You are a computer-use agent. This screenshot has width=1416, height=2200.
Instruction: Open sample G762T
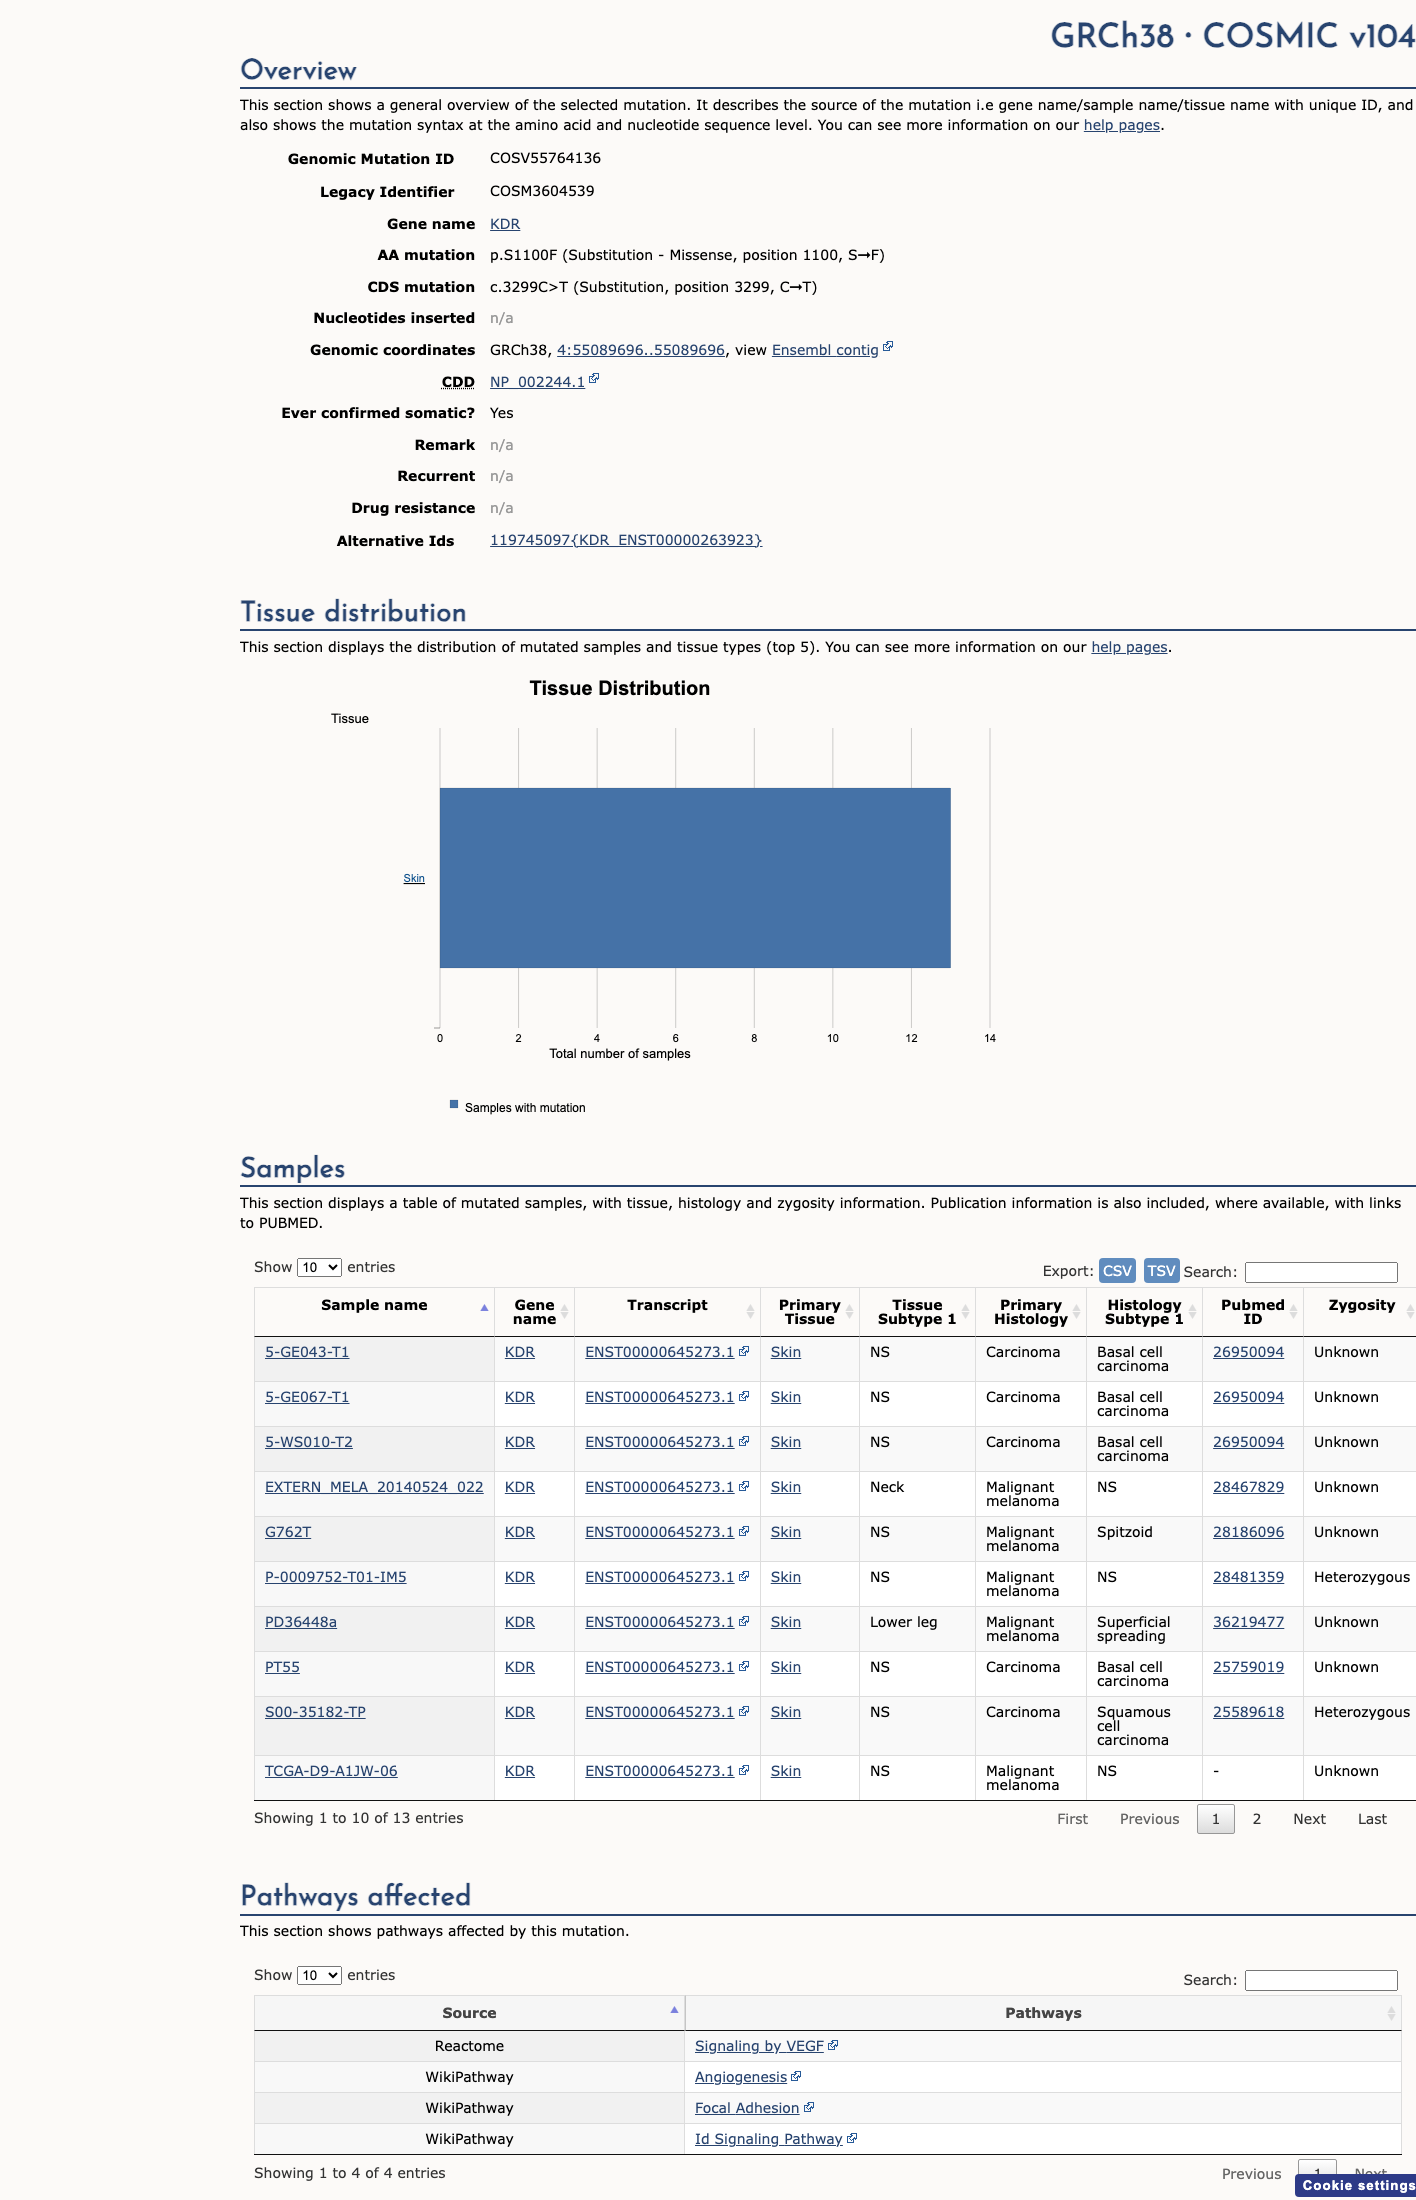(x=288, y=1532)
